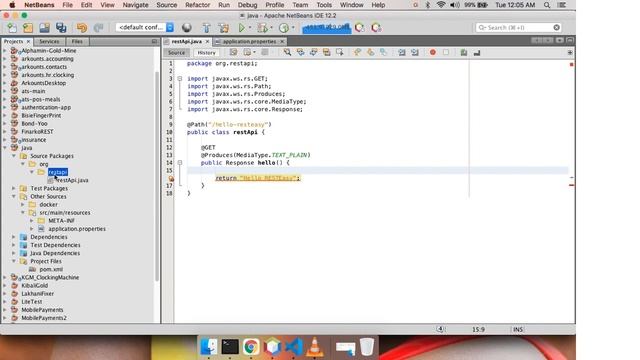Image resolution: width=640 pixels, height=360 pixels.
Task: Open the Navigate menu
Action: coord(136,5)
